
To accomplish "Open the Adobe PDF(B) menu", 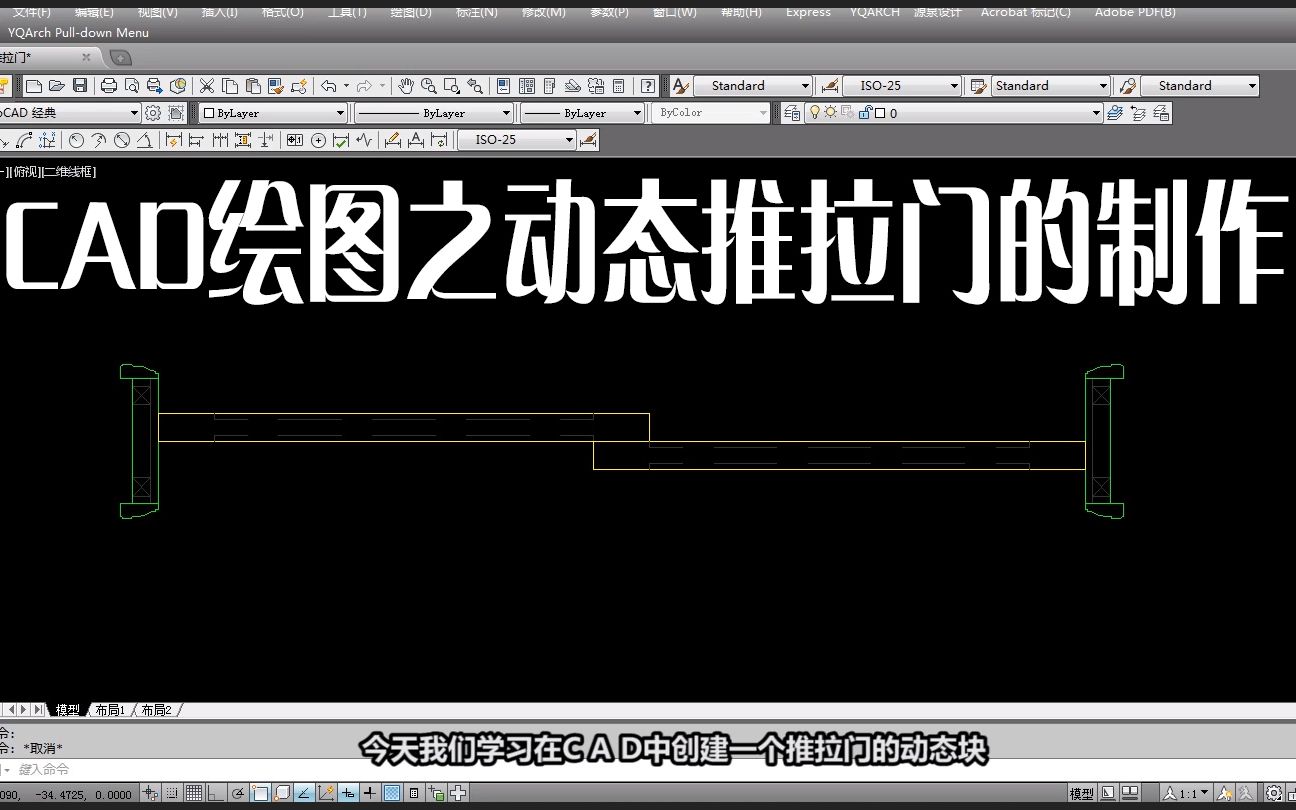I will (x=1135, y=12).
